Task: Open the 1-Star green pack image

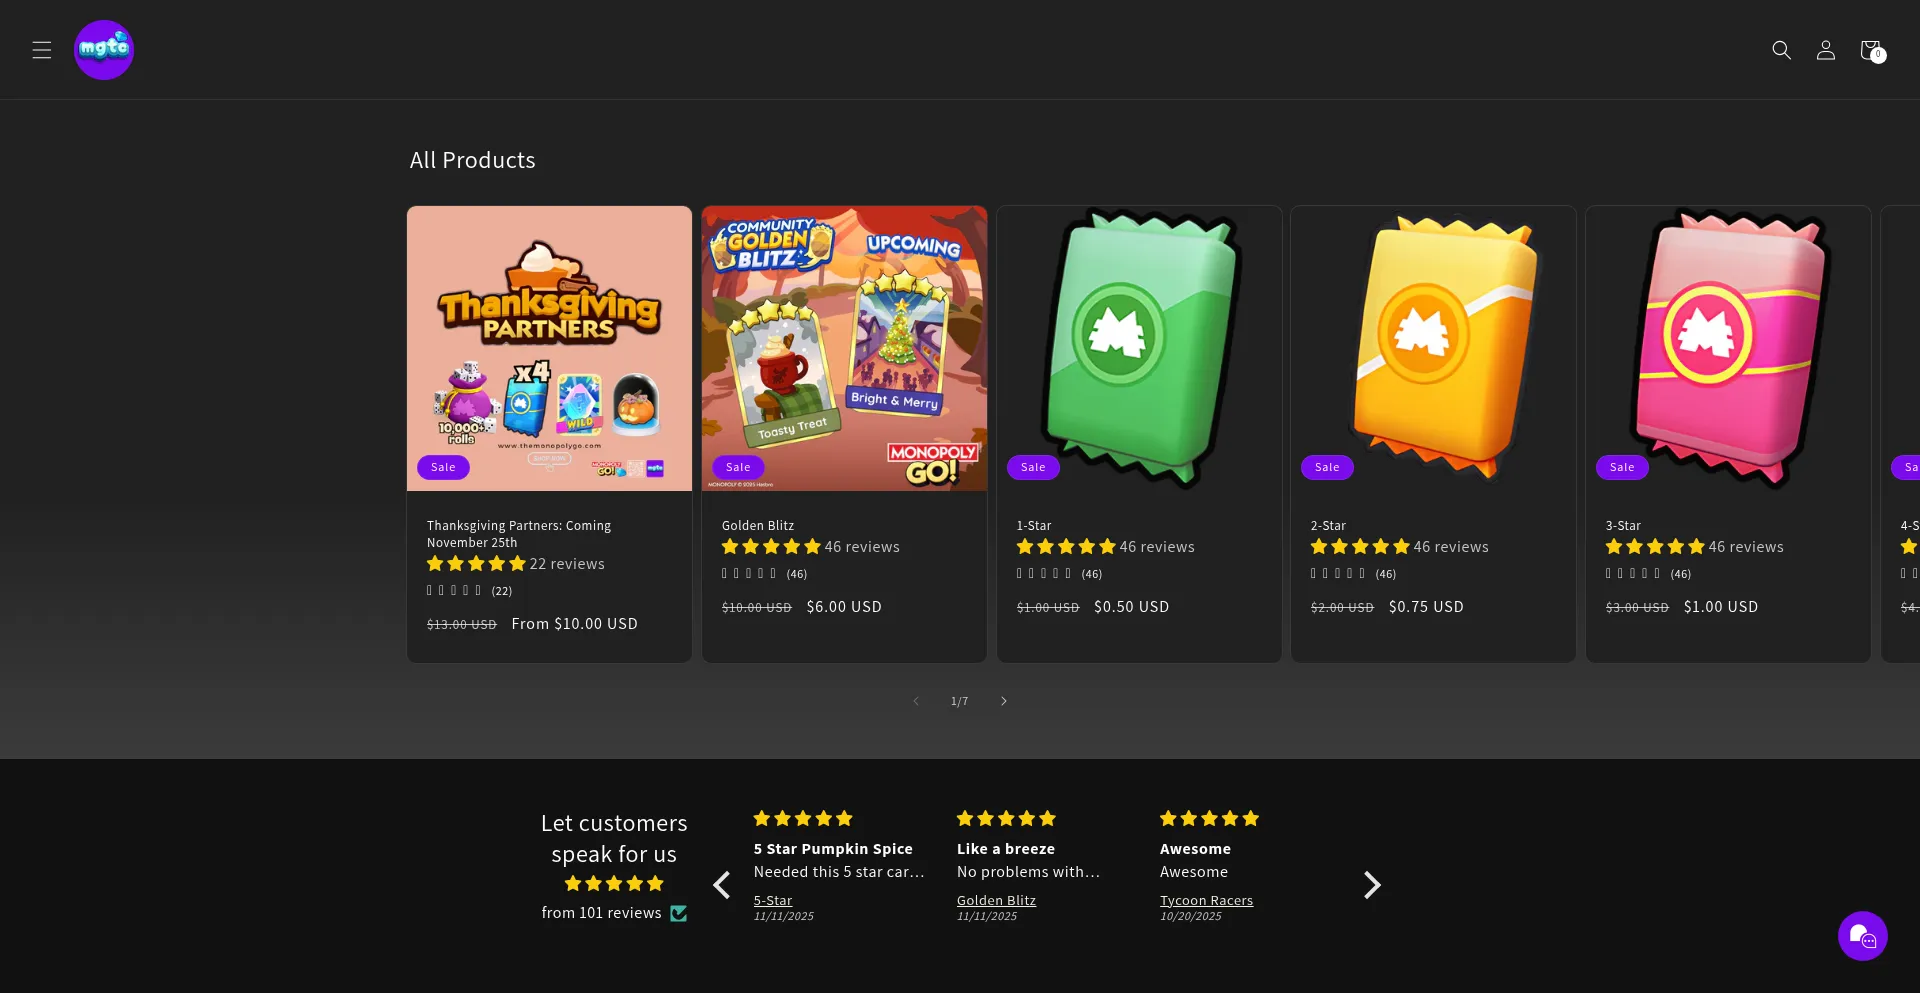Action: click(1139, 348)
